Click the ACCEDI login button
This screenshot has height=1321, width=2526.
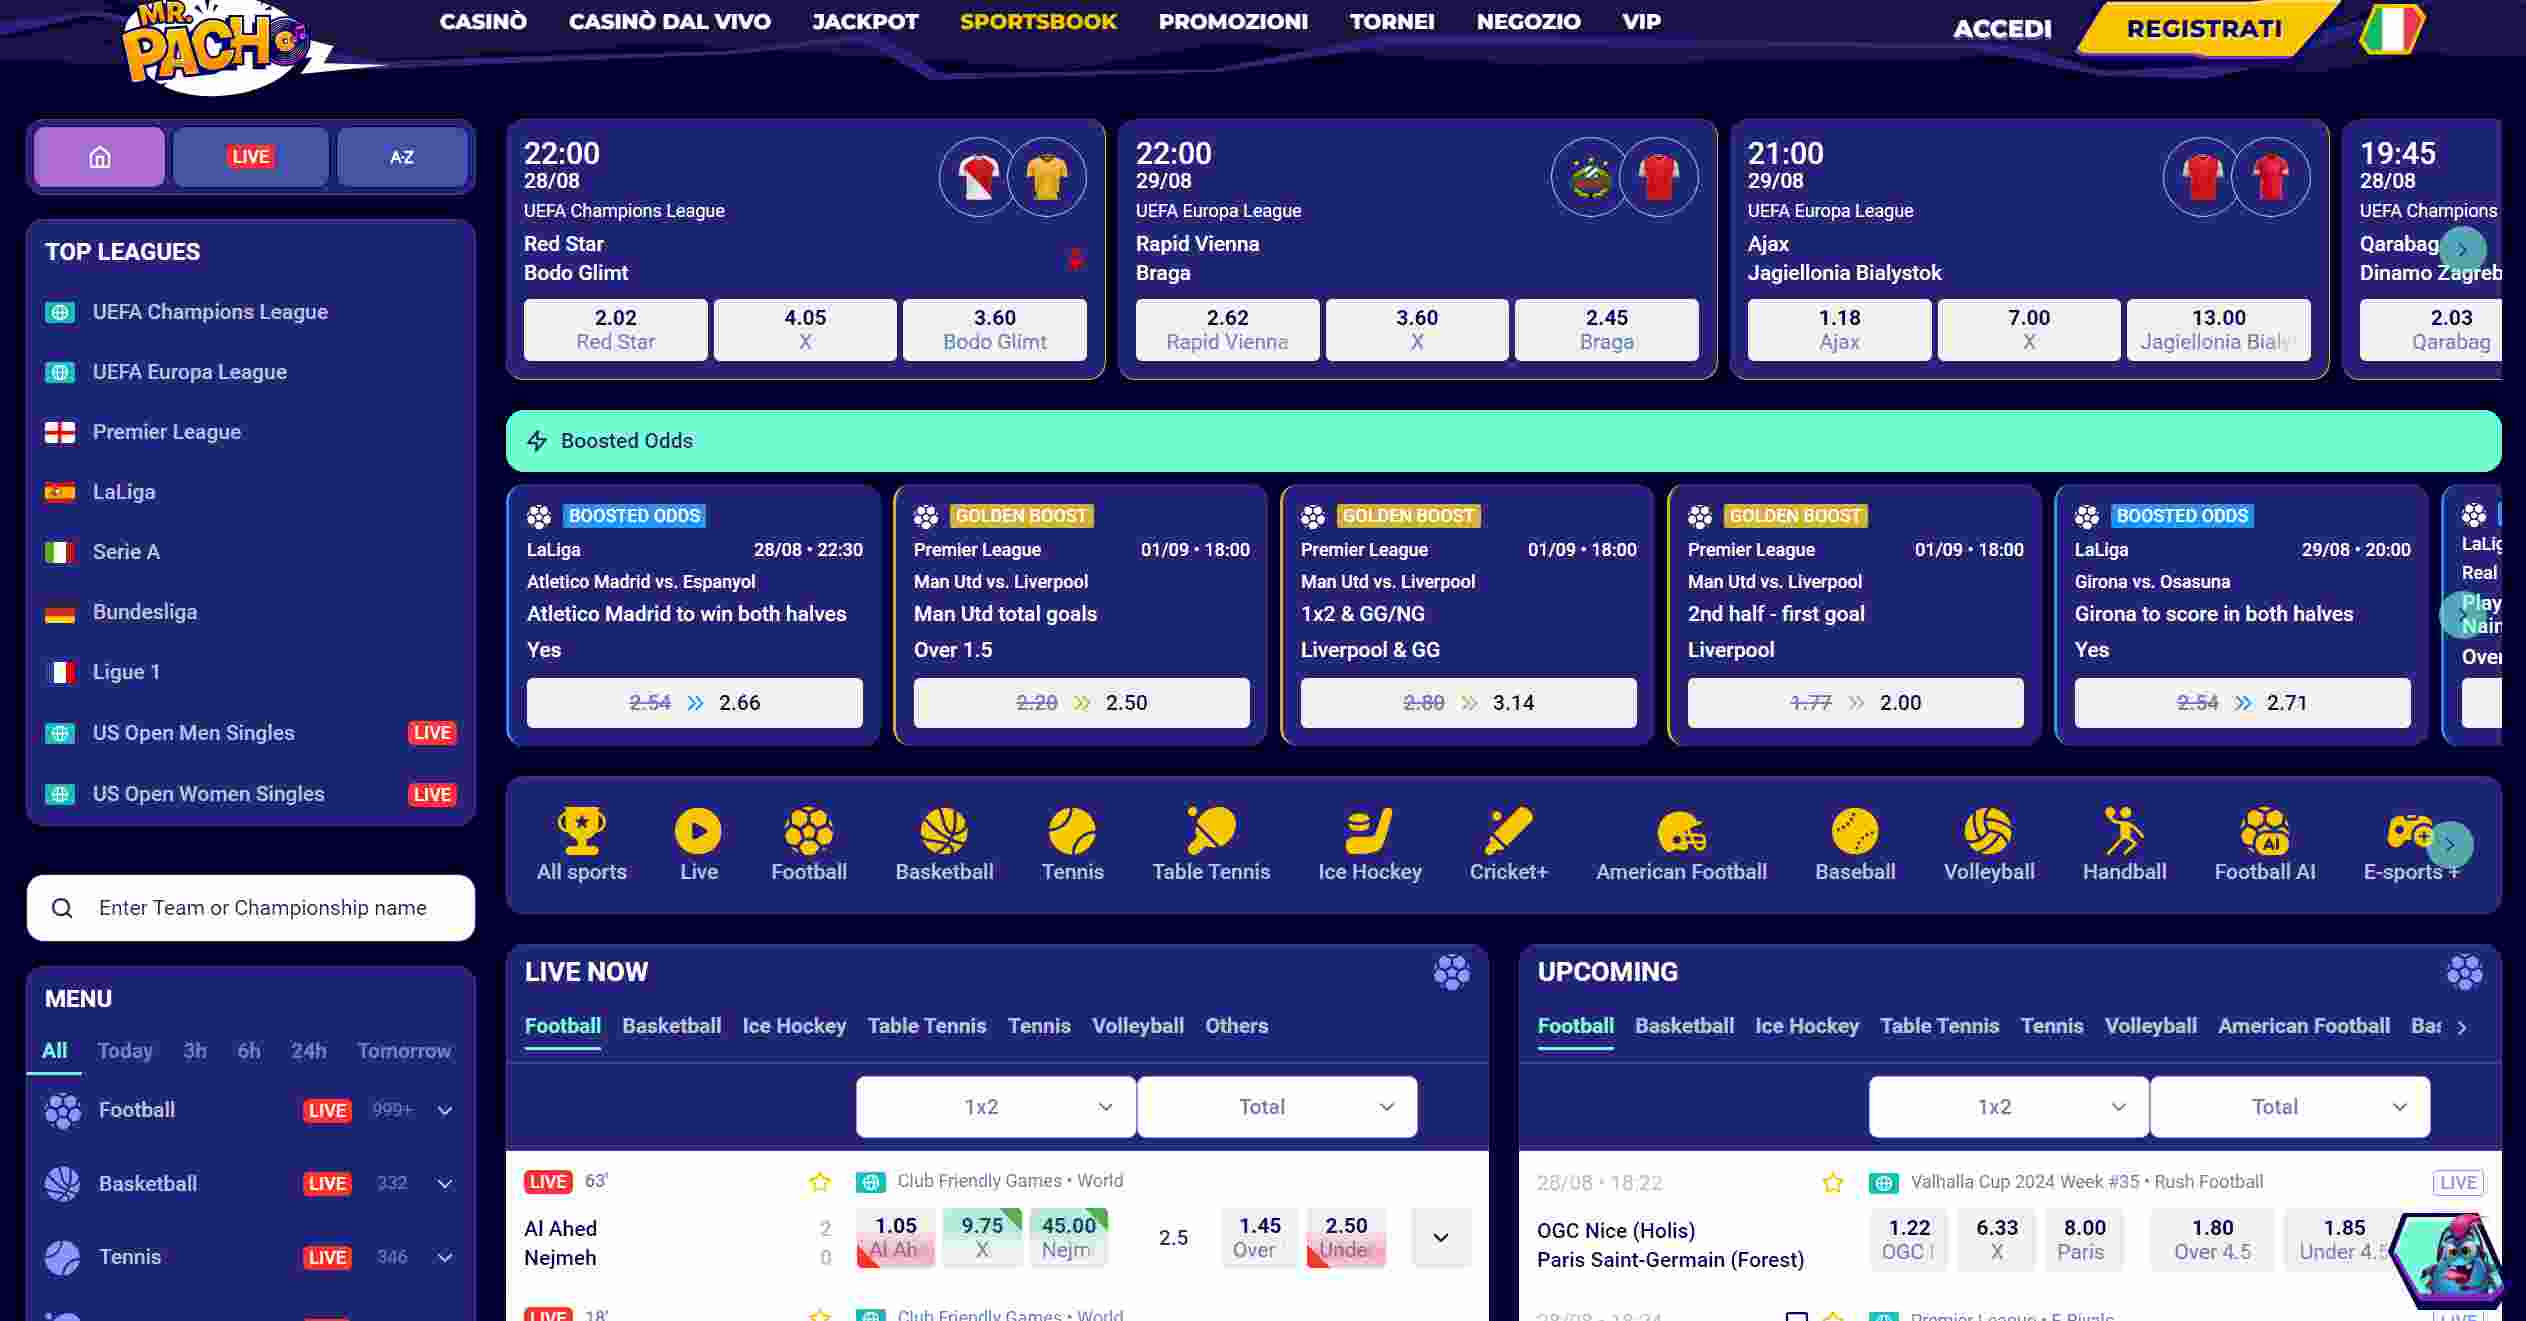point(2000,28)
